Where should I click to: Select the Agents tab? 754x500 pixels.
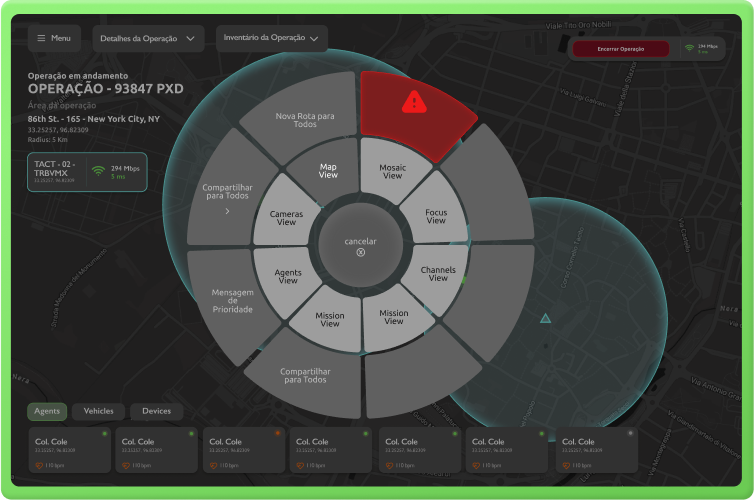click(x=47, y=411)
